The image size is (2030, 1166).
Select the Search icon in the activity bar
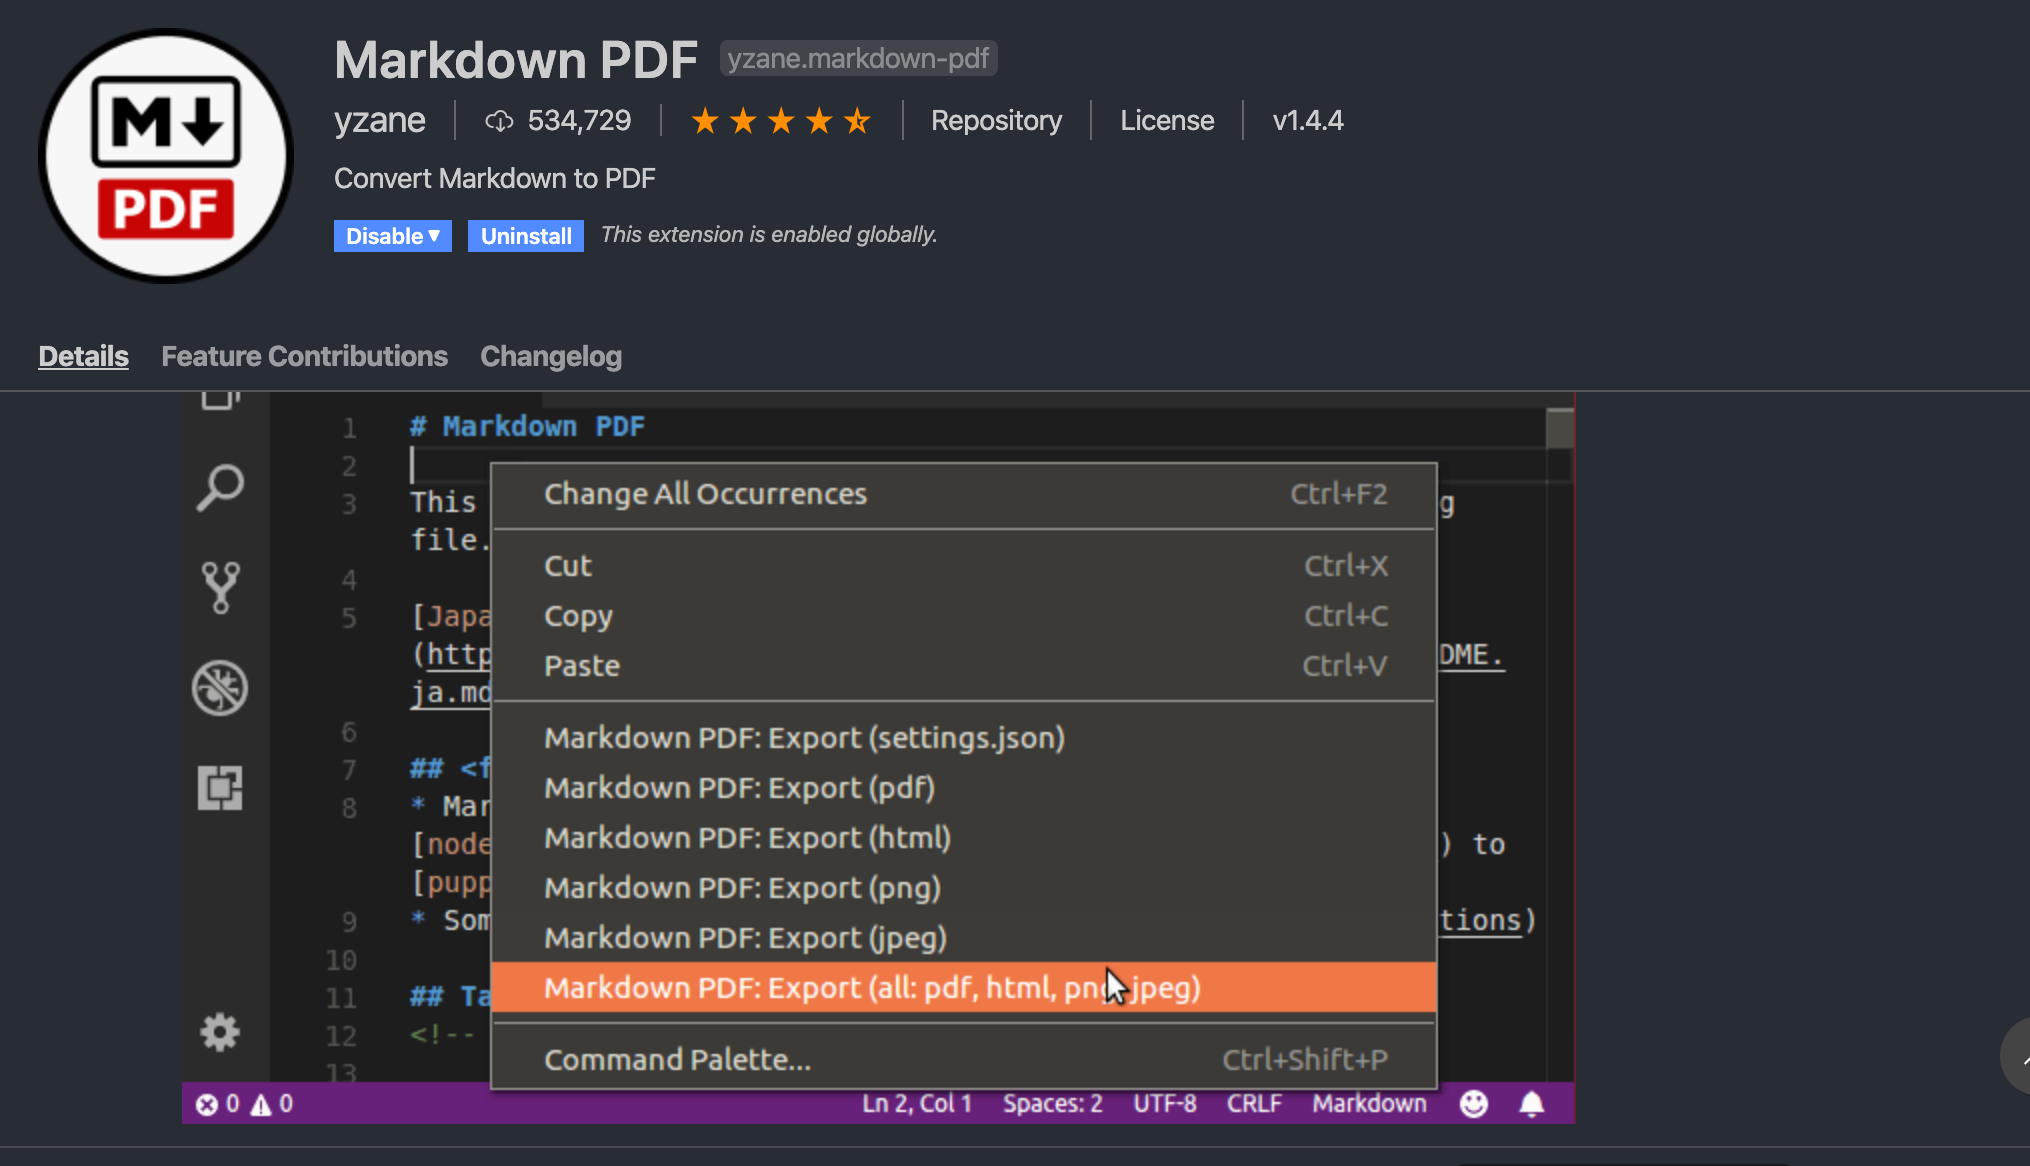click(x=220, y=487)
